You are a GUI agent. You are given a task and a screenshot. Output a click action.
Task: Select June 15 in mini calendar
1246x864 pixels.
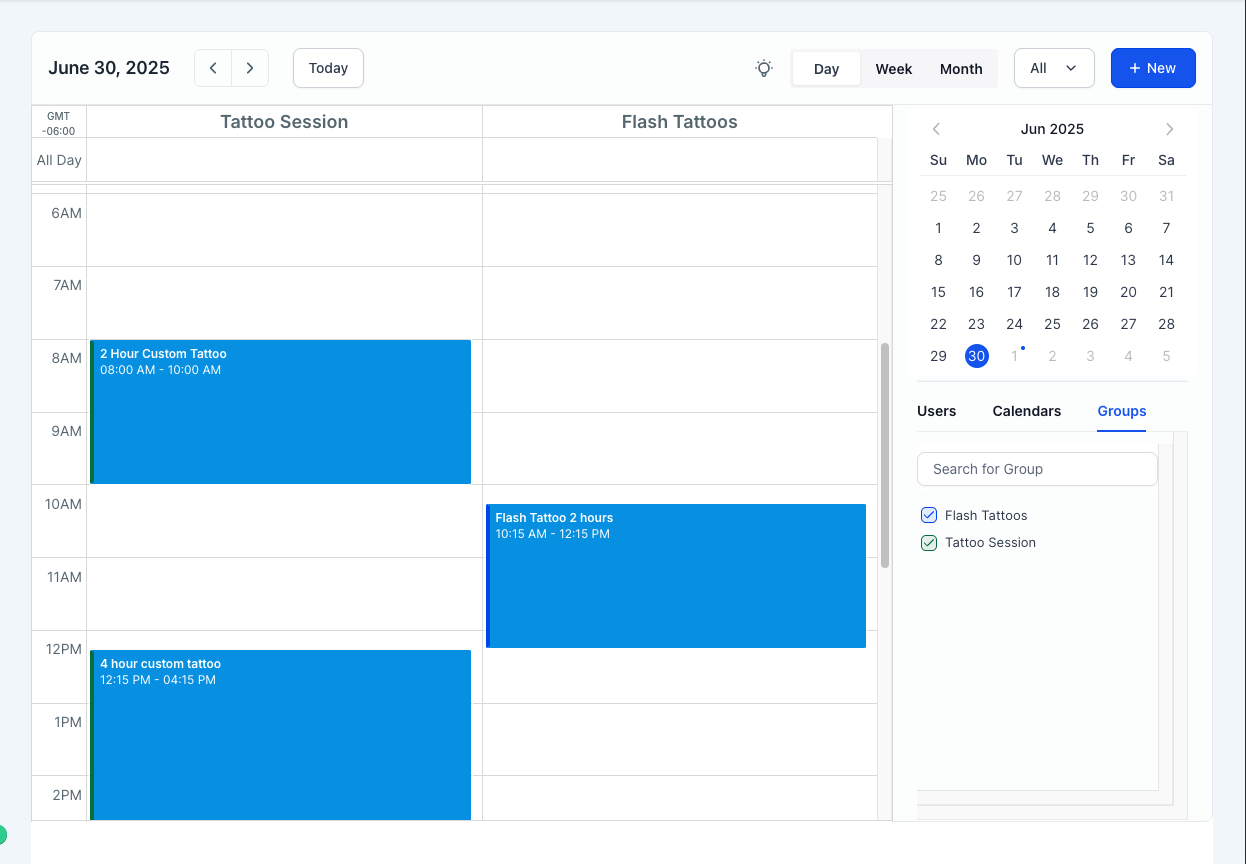pyautogui.click(x=938, y=292)
